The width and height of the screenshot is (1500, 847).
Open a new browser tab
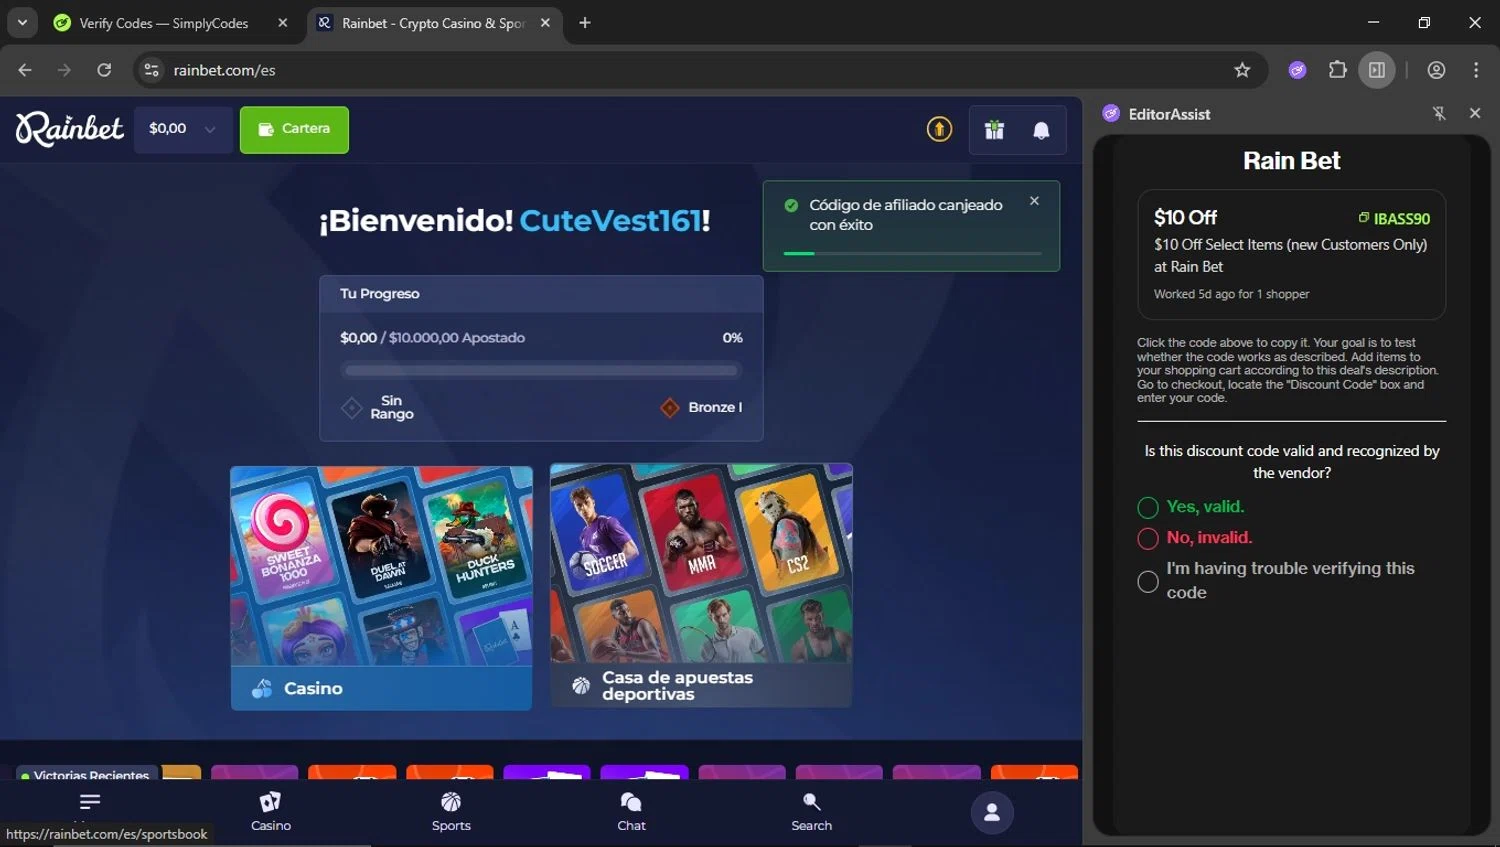pos(585,23)
